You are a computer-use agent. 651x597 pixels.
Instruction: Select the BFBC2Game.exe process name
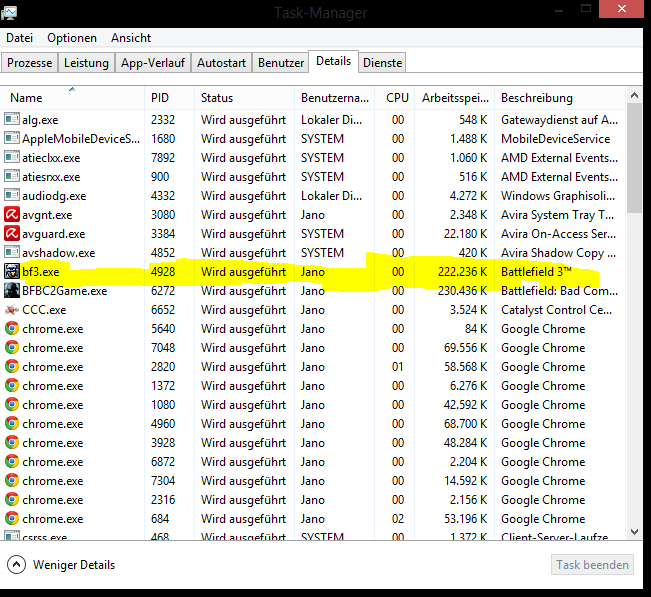(x=65, y=291)
